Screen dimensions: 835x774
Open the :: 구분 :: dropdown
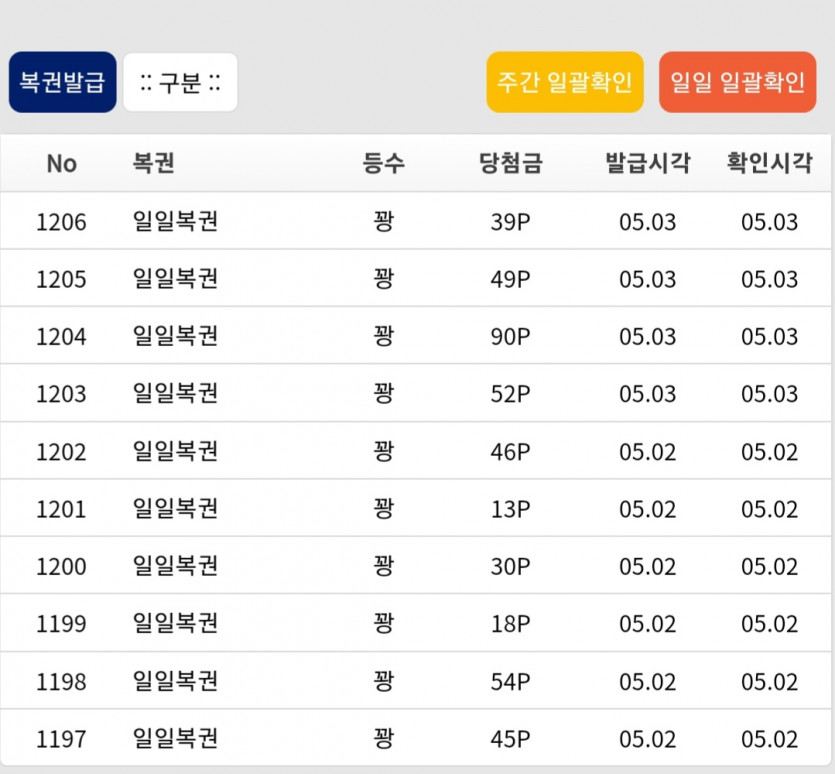[x=180, y=82]
